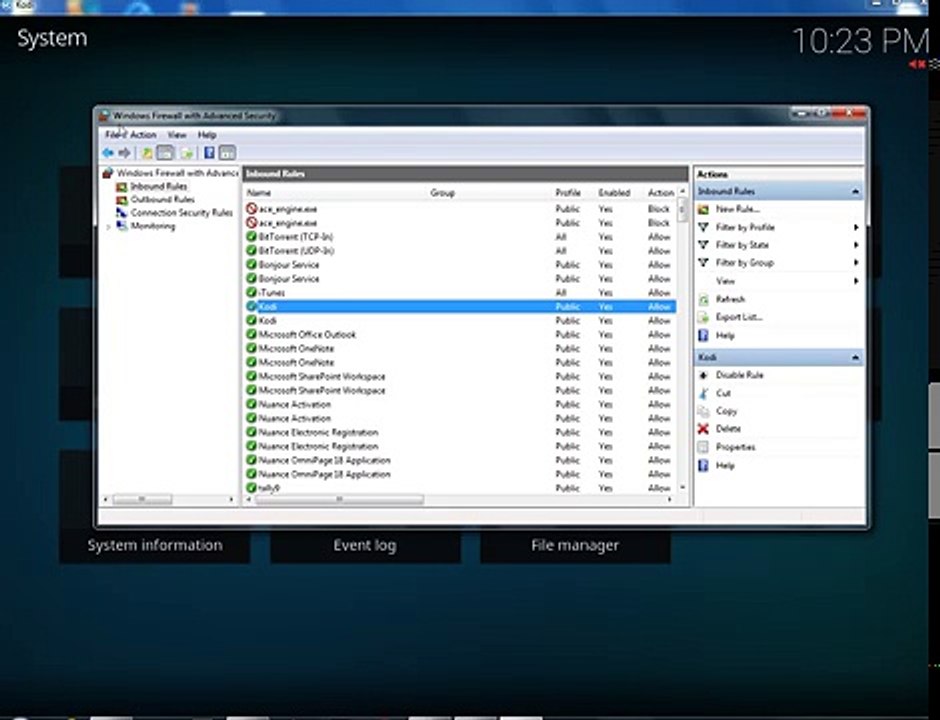This screenshot has height=720, width=940.
Task: Click the Up one level toolbar icon
Action: (147, 153)
